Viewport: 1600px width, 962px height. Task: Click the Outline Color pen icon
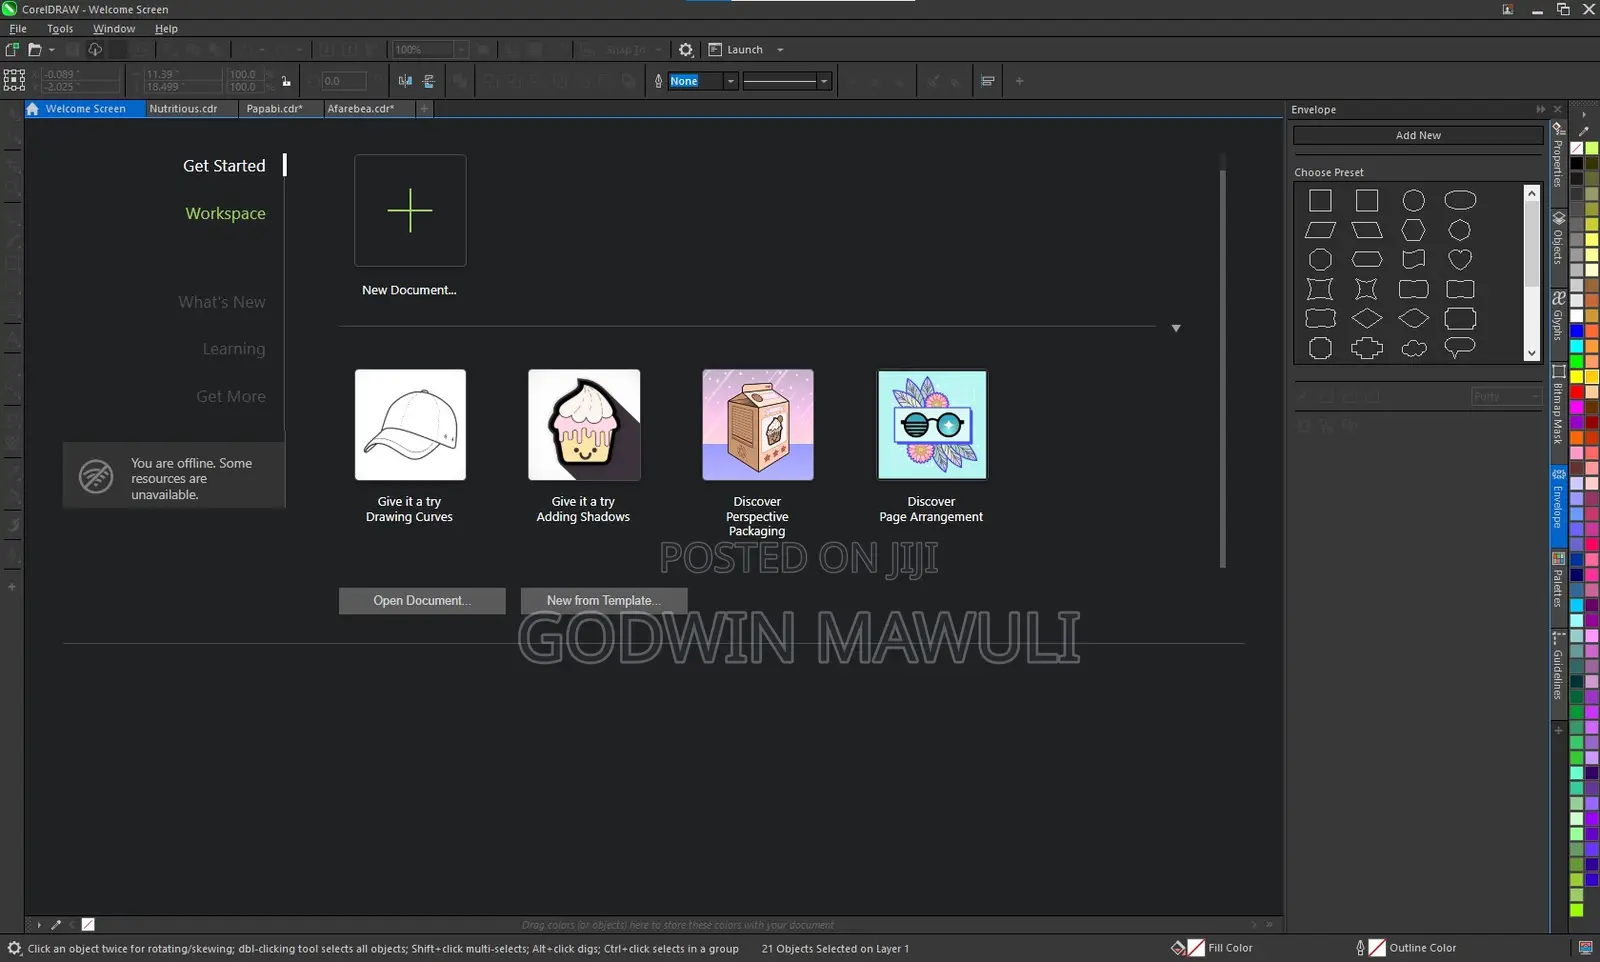pyautogui.click(x=1360, y=948)
